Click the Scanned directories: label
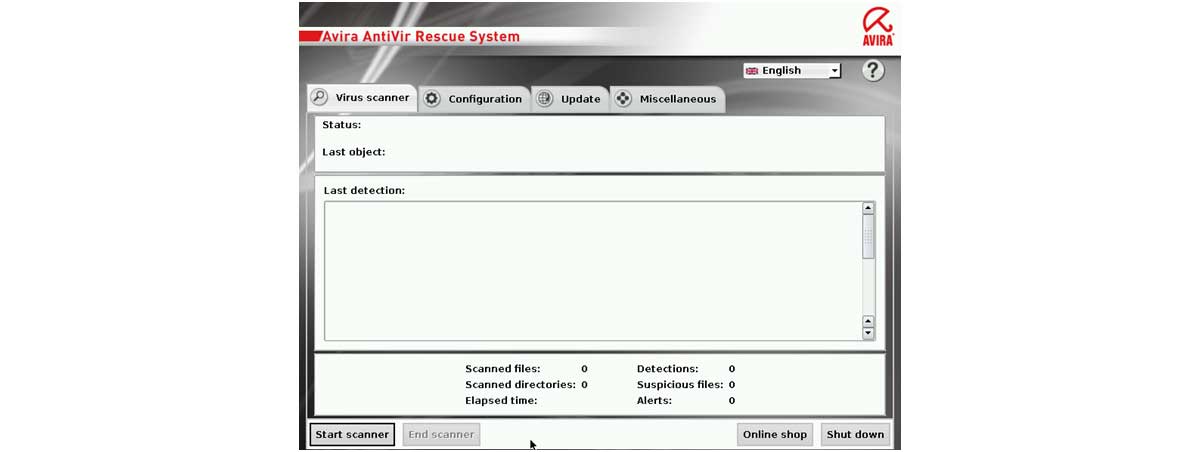The image size is (1200, 452). [x=520, y=384]
